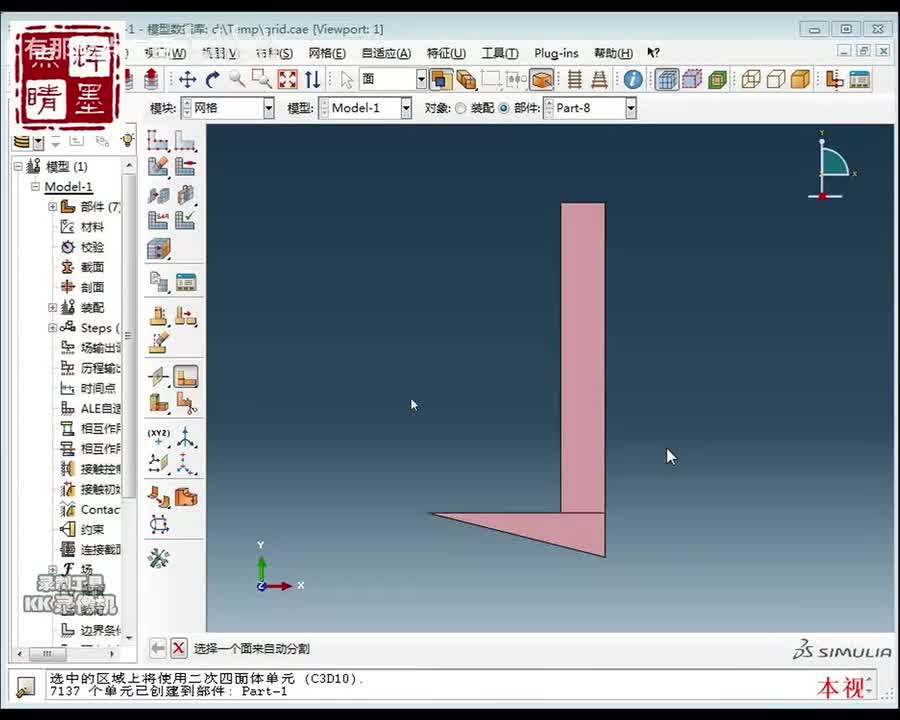Click the Verify Mesh tool
The height and width of the screenshot is (720, 900).
click(185, 220)
